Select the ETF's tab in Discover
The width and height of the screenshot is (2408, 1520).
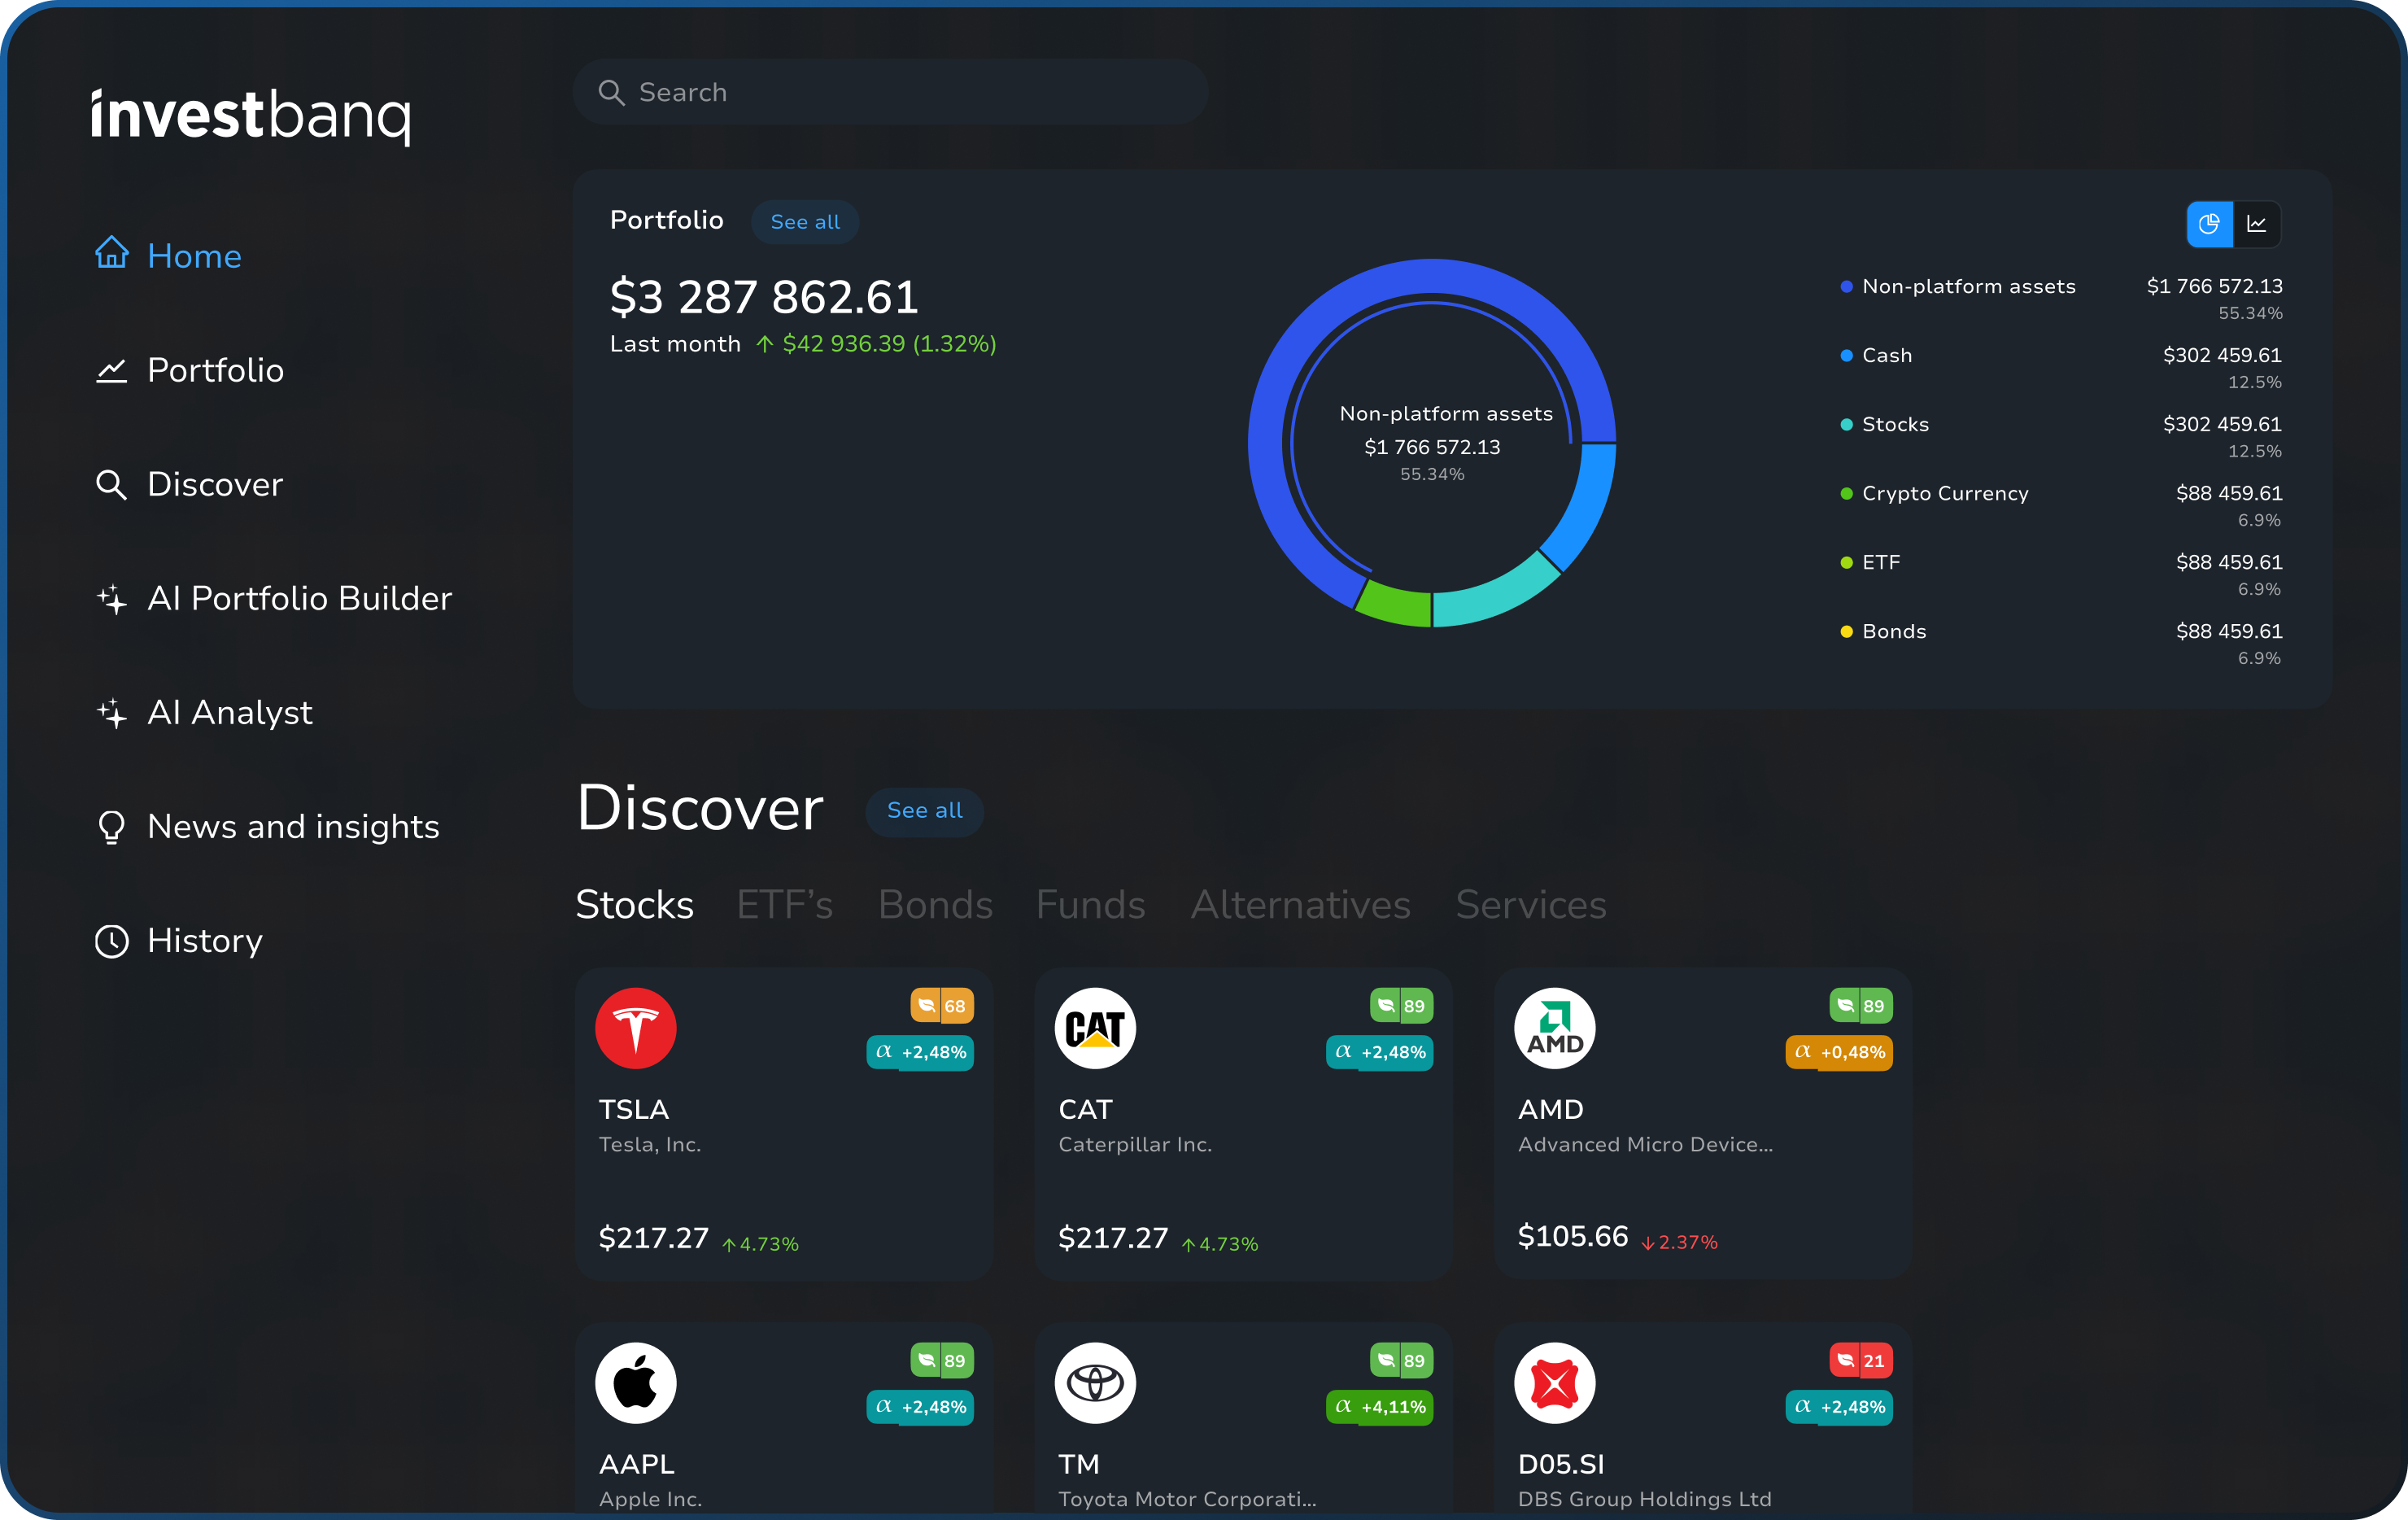(x=785, y=904)
